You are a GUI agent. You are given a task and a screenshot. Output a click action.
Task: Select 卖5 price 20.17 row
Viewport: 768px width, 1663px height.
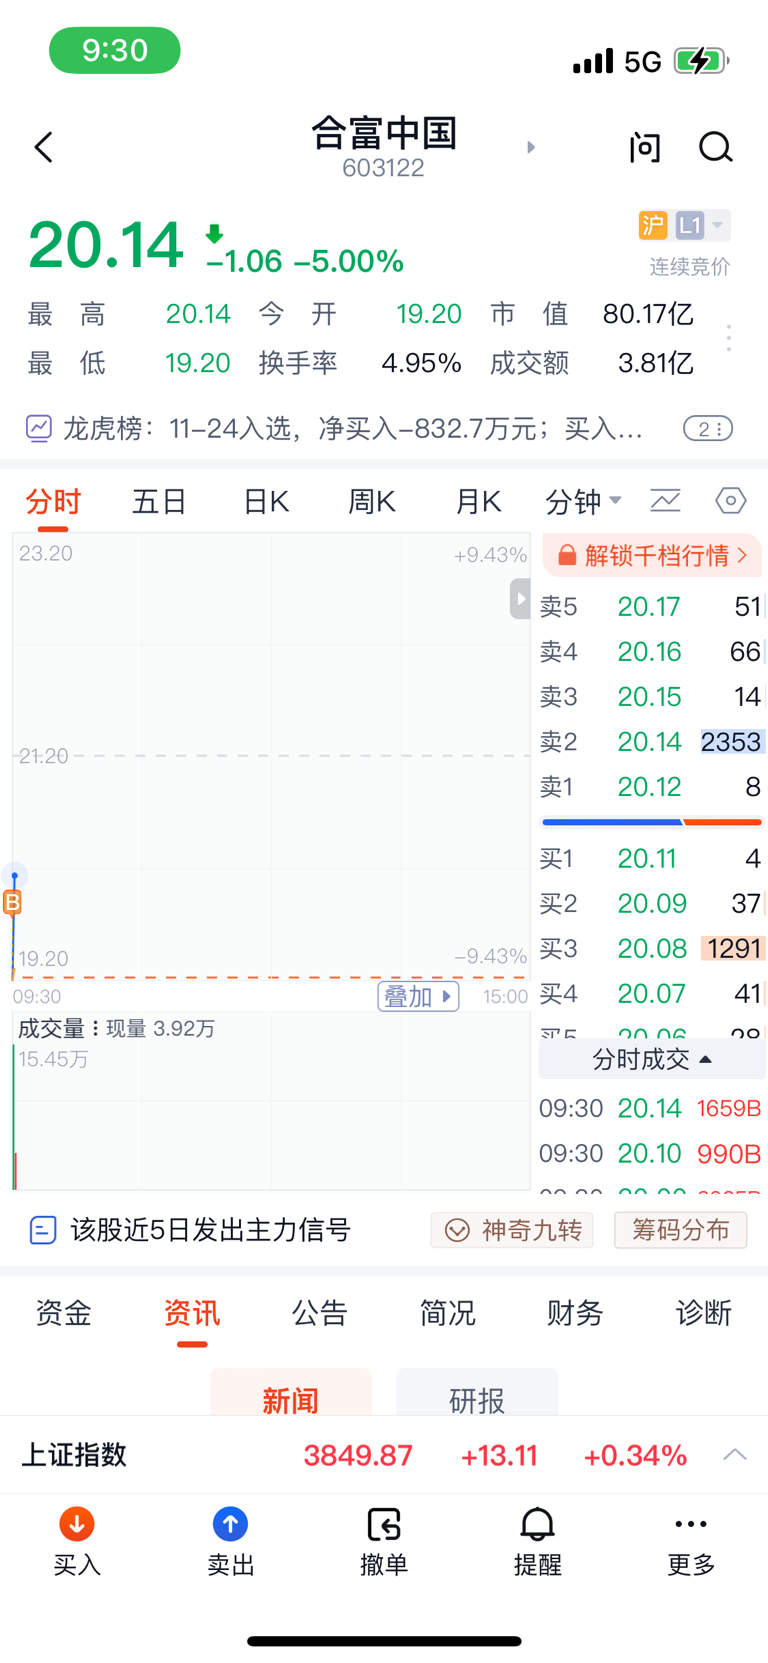click(x=651, y=607)
